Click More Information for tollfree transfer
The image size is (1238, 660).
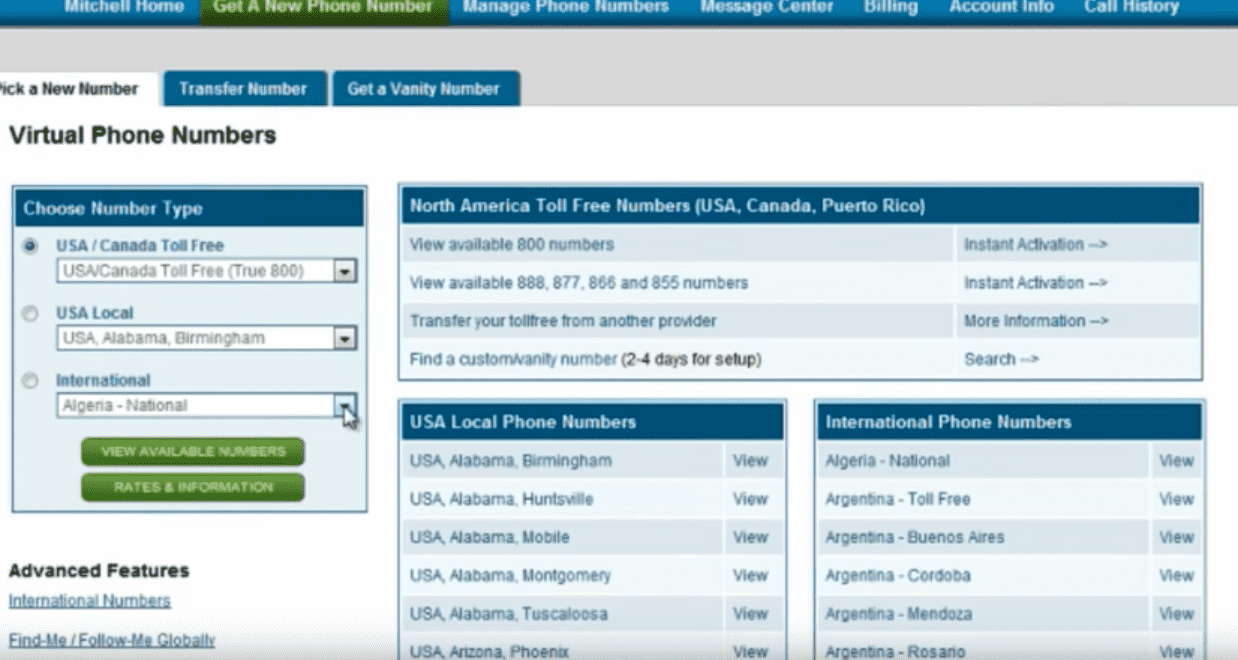(x=1036, y=321)
